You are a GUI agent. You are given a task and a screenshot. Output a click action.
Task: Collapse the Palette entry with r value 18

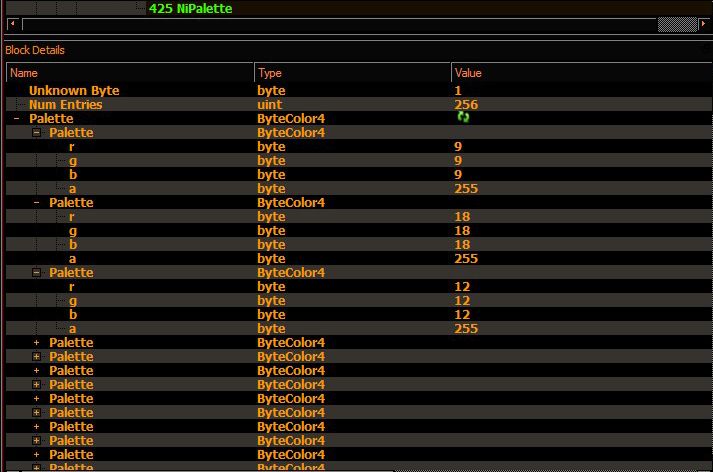pos(37,203)
